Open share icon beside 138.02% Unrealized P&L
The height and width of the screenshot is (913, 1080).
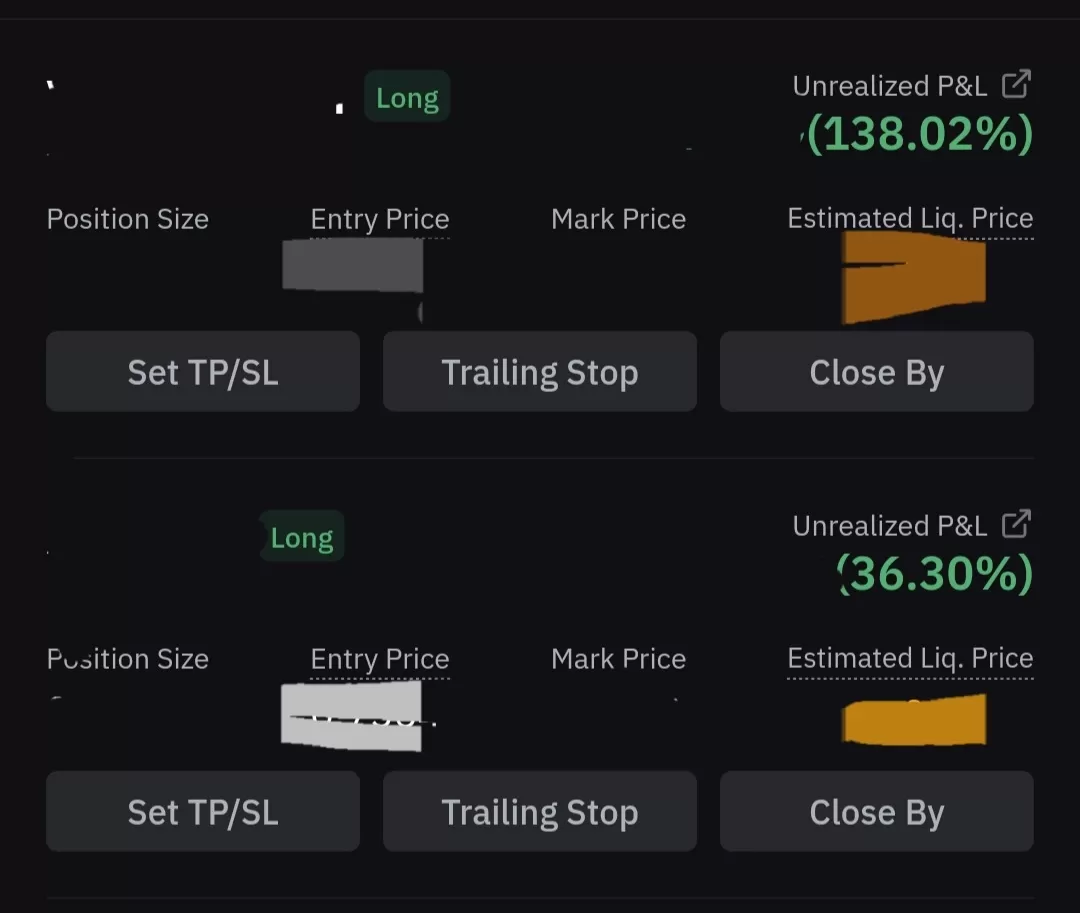coord(1016,84)
